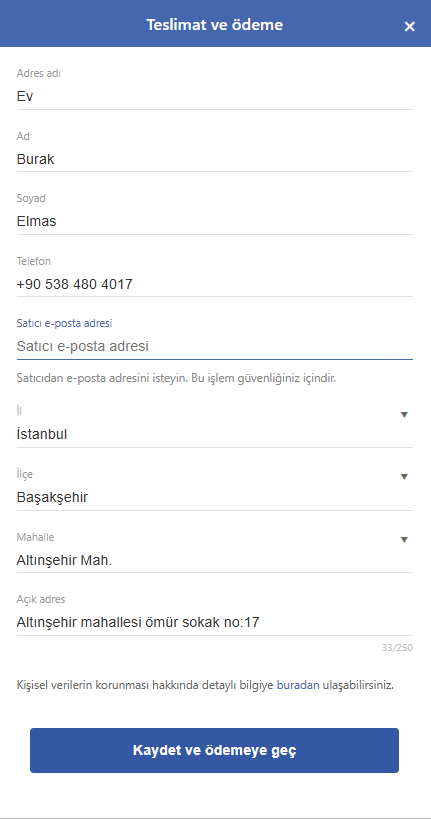Close the Teslimat ve ödeme dialog
This screenshot has height=819, width=431.
point(409,27)
